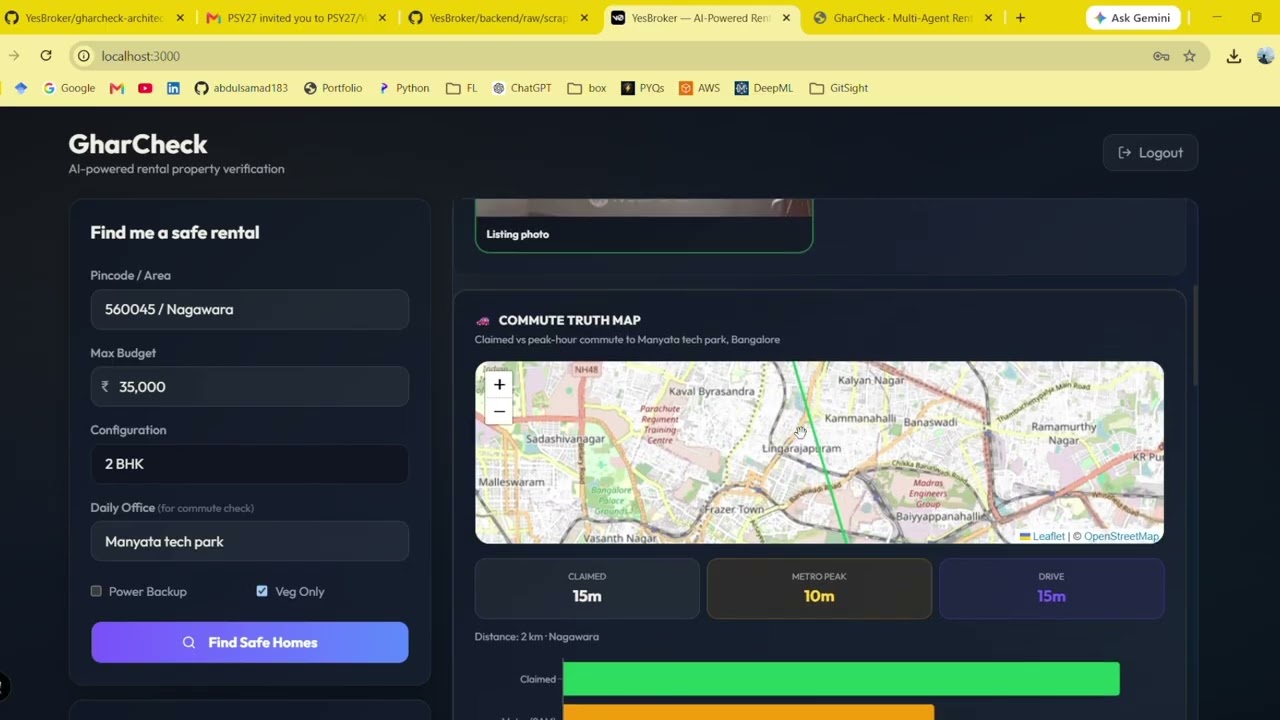Viewport: 1280px width, 720px height.
Task: Open the AWS bookmark
Action: coord(699,88)
